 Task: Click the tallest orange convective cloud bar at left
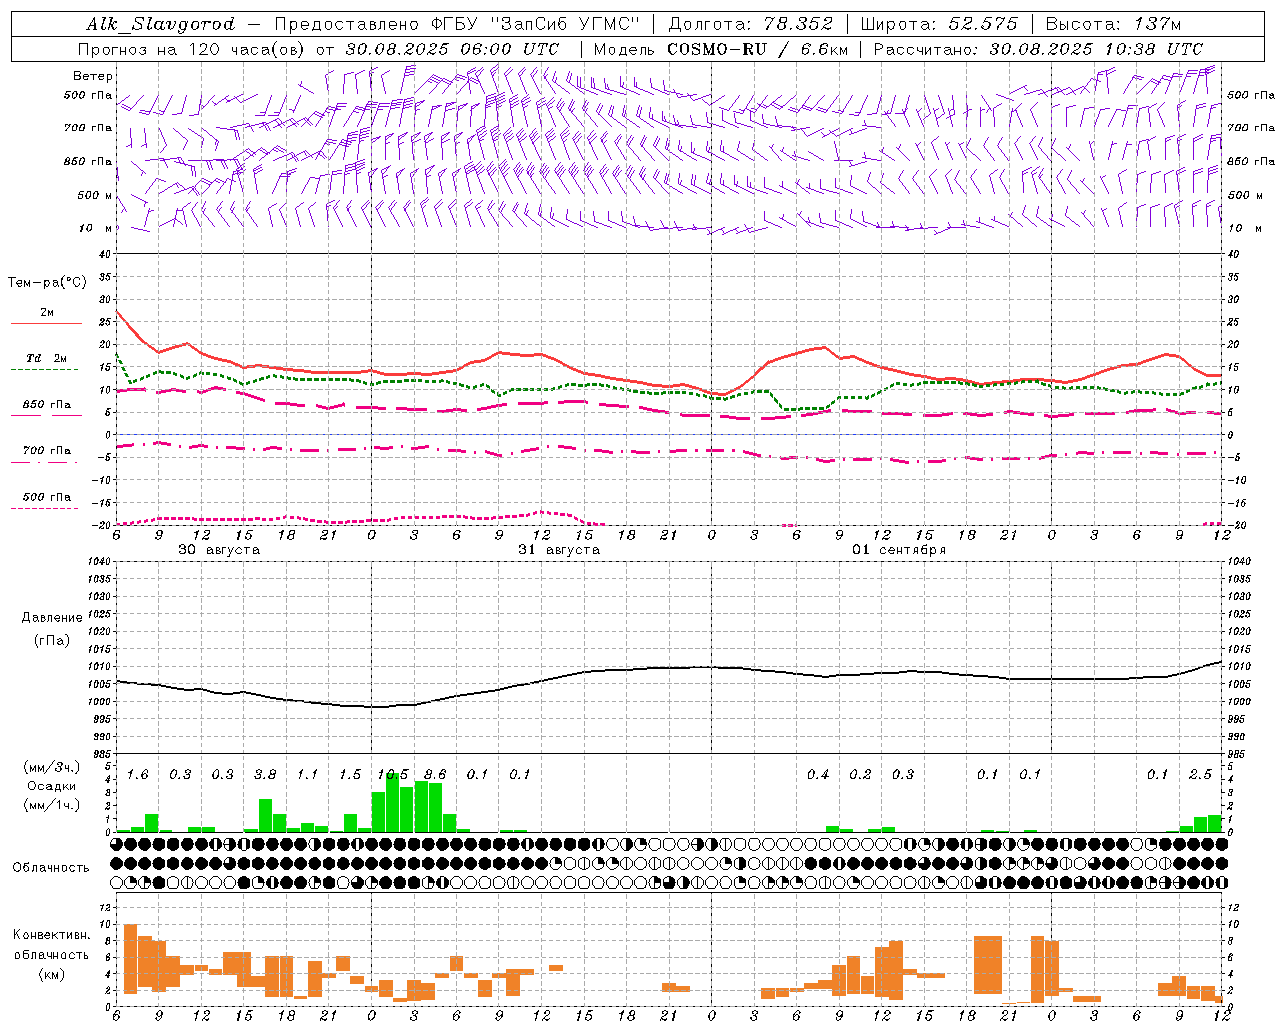[130, 959]
